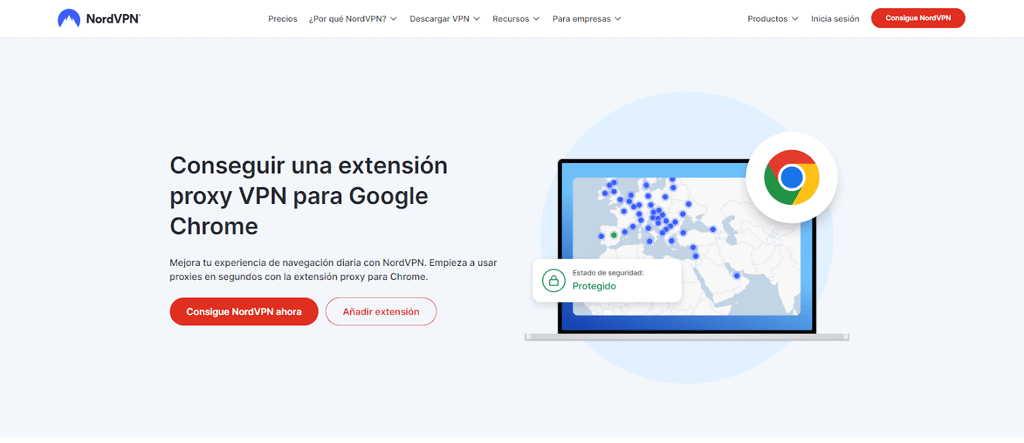Click Consigue NordVPN ahora button

(244, 312)
